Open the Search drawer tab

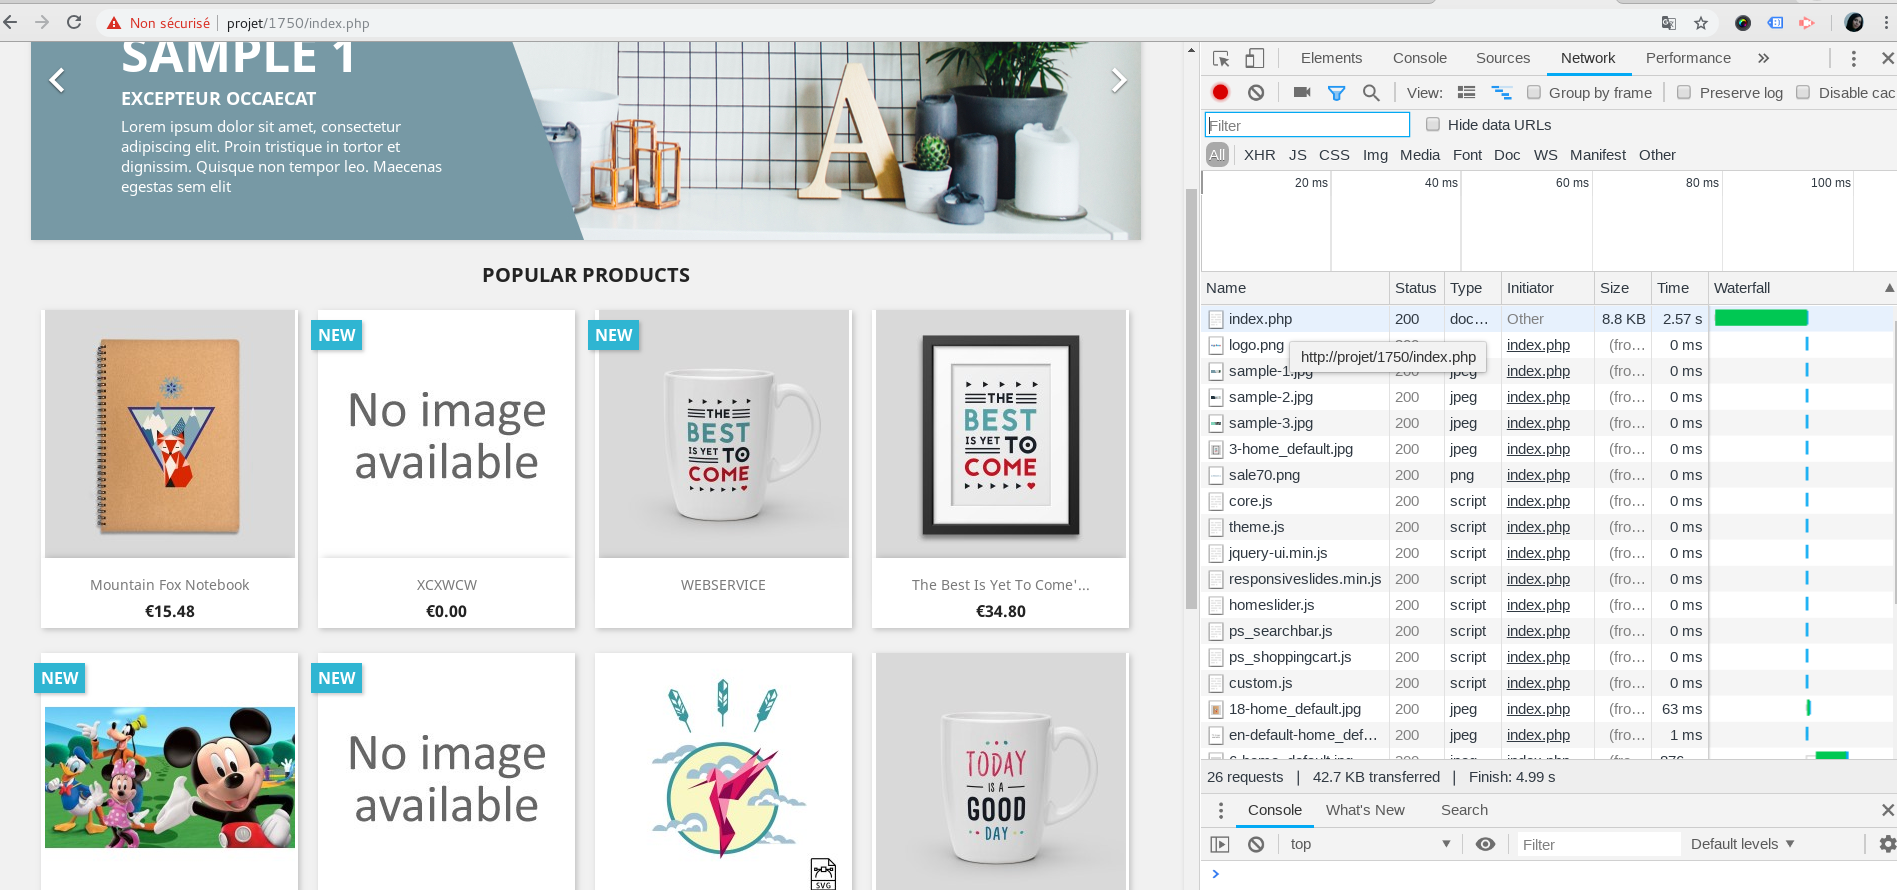point(1464,810)
